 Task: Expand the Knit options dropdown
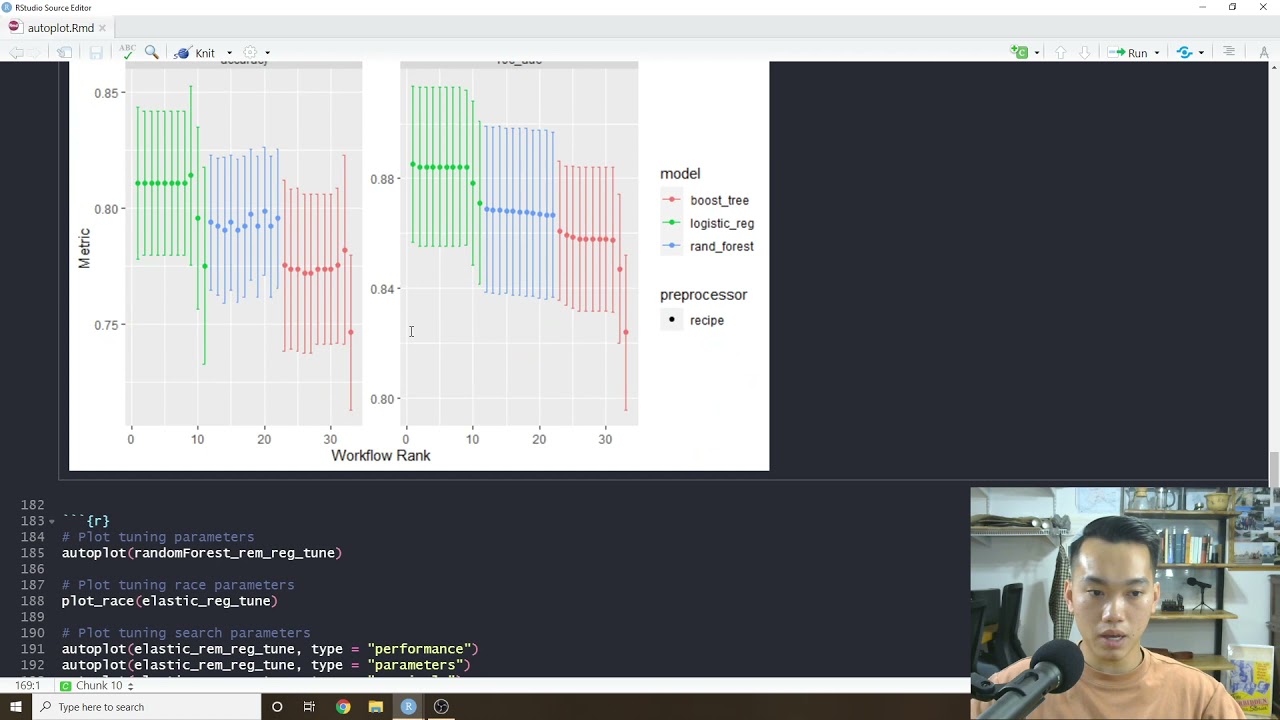(229, 52)
